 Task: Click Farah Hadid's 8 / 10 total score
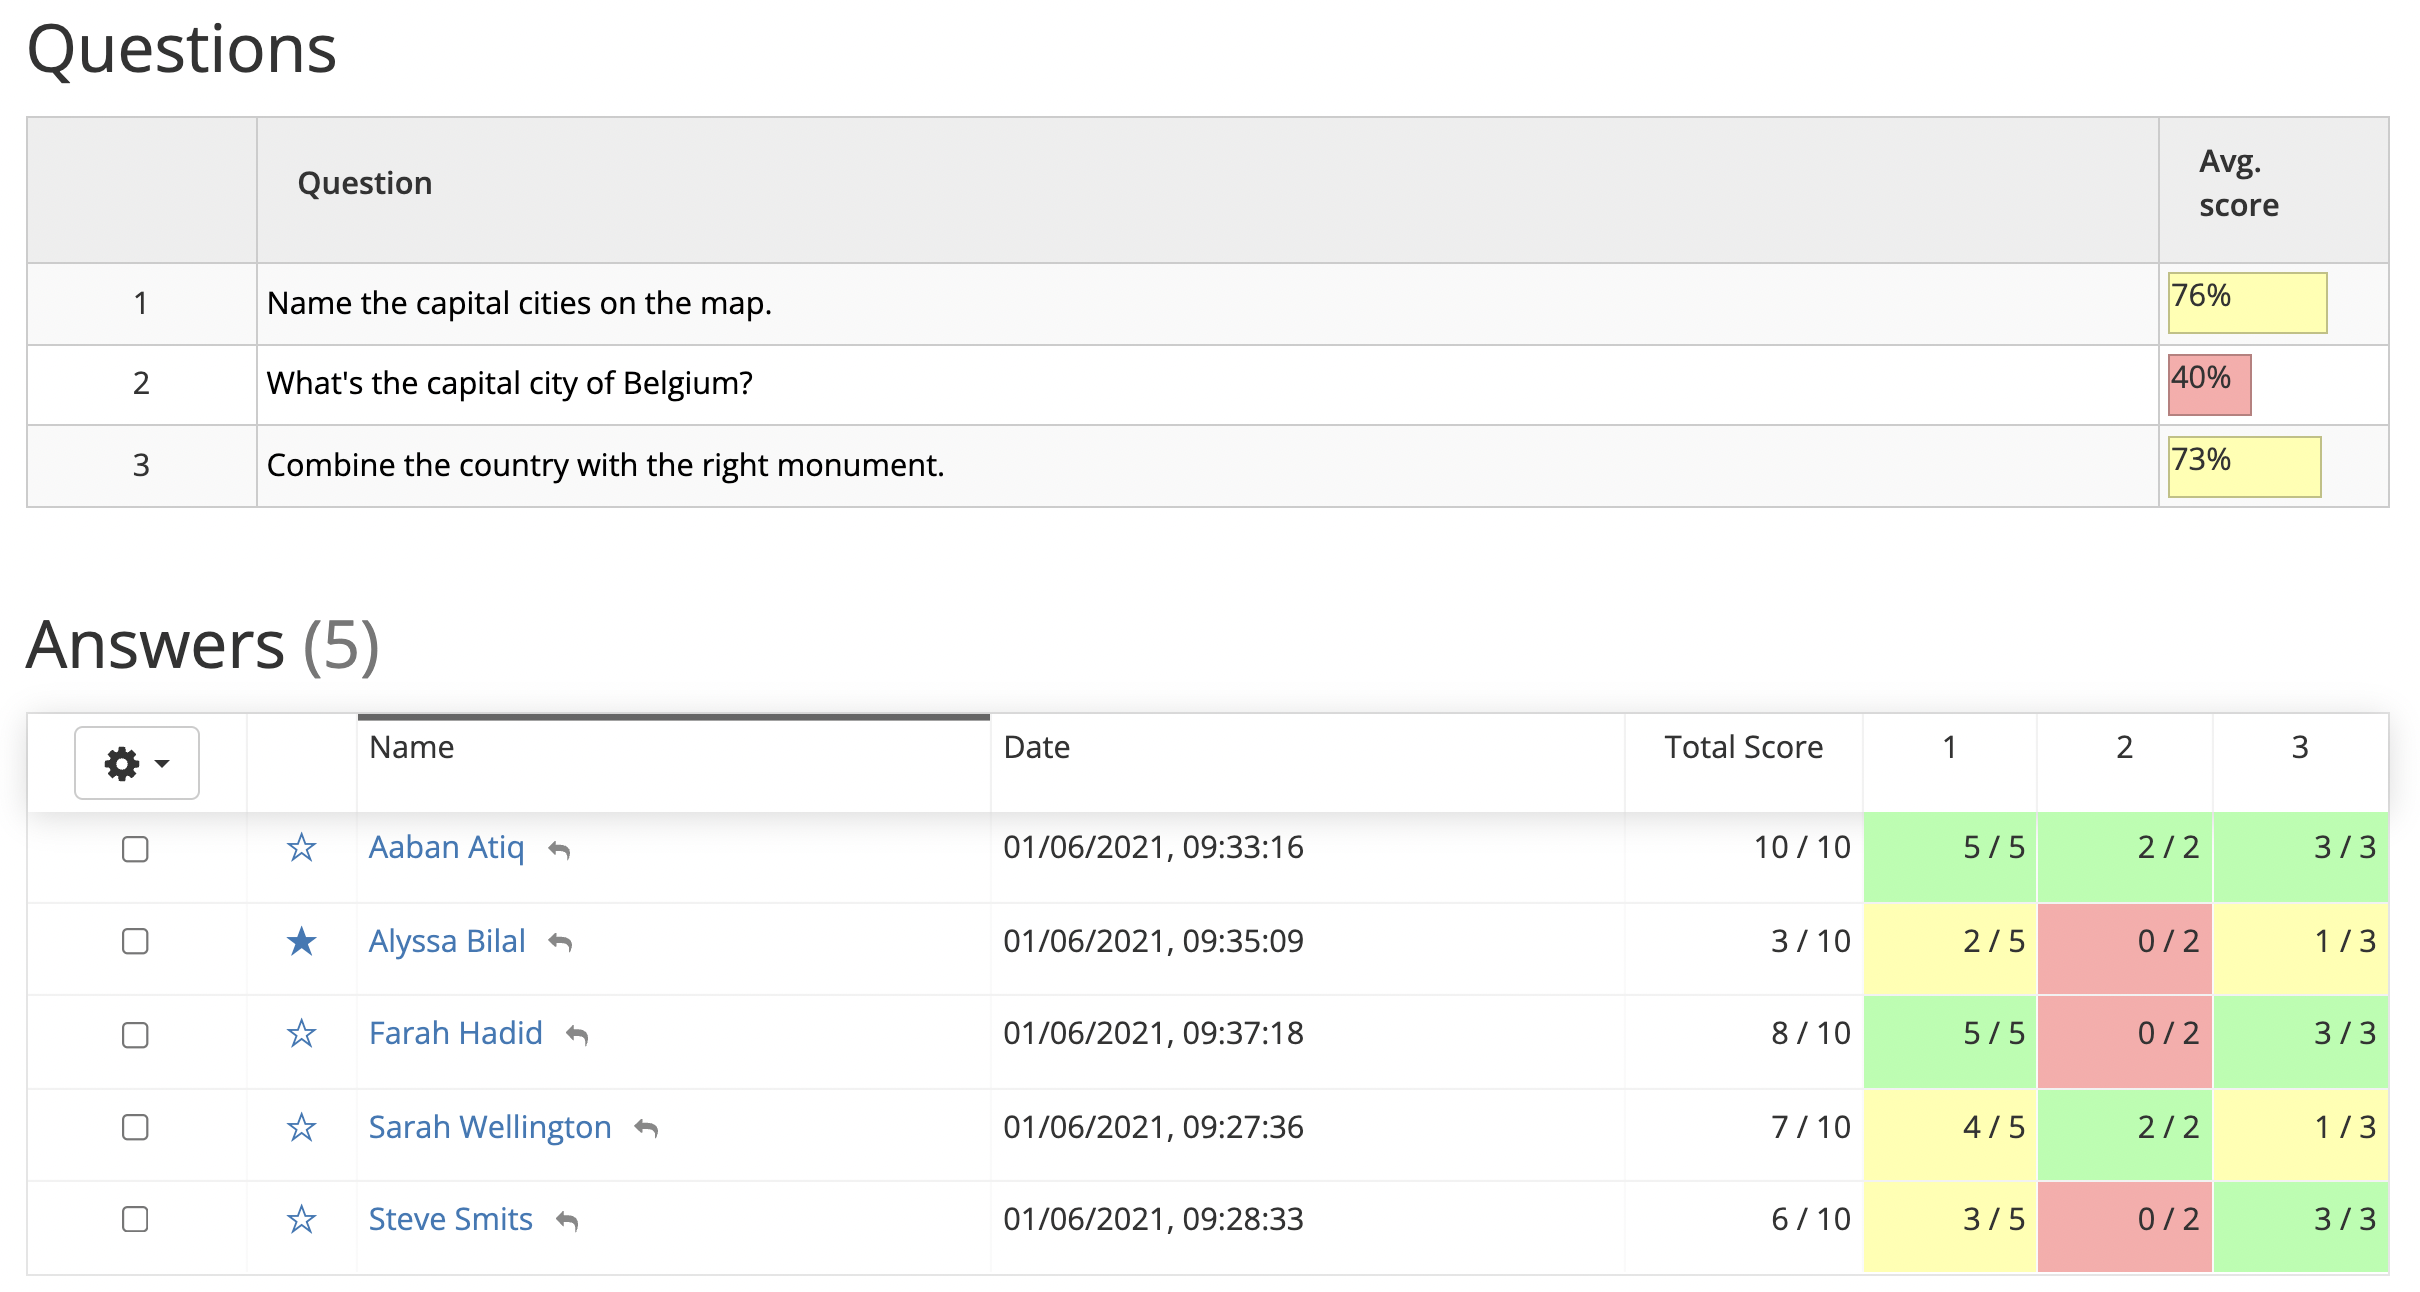1810,1033
